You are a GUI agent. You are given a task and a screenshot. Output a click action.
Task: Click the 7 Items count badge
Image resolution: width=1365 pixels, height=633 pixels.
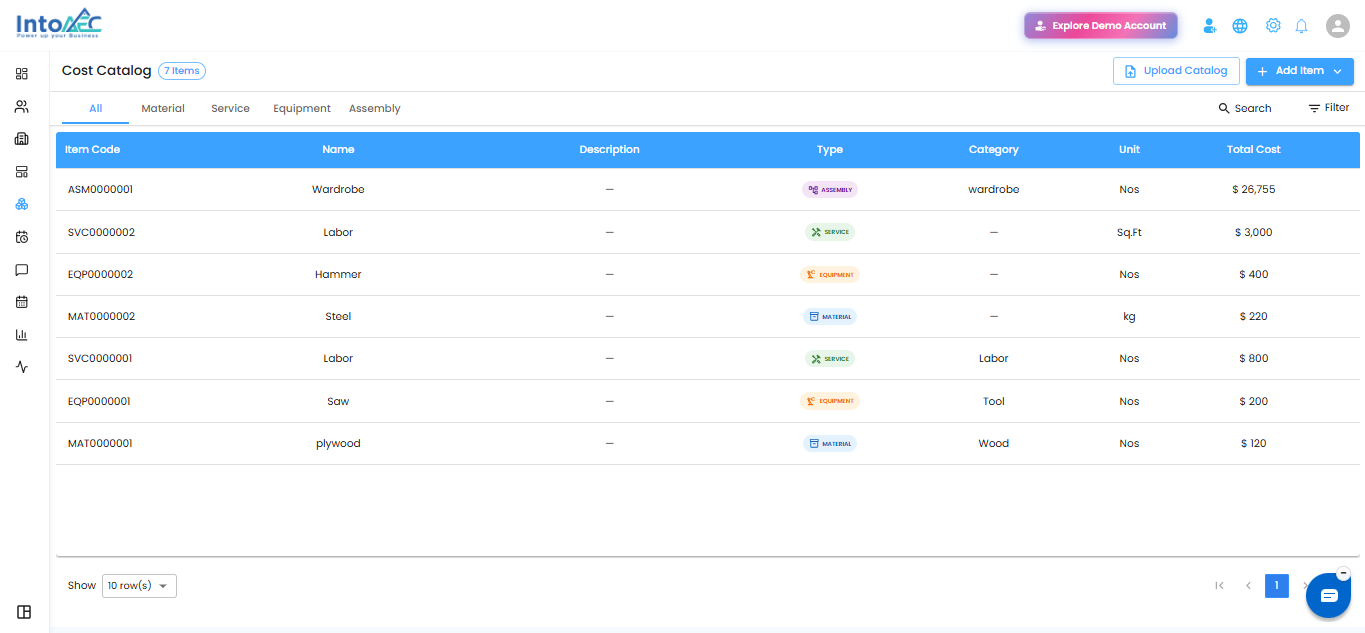coord(182,71)
